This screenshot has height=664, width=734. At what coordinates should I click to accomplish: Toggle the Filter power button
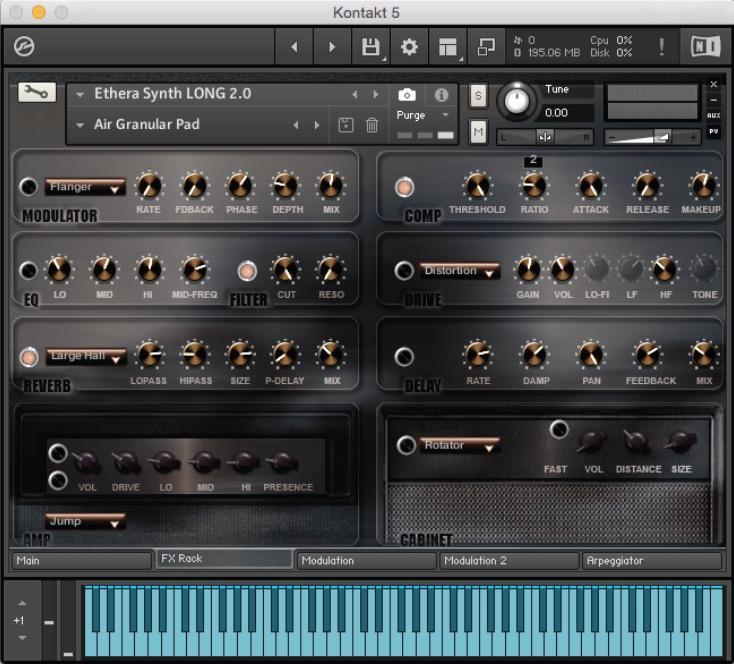247,271
